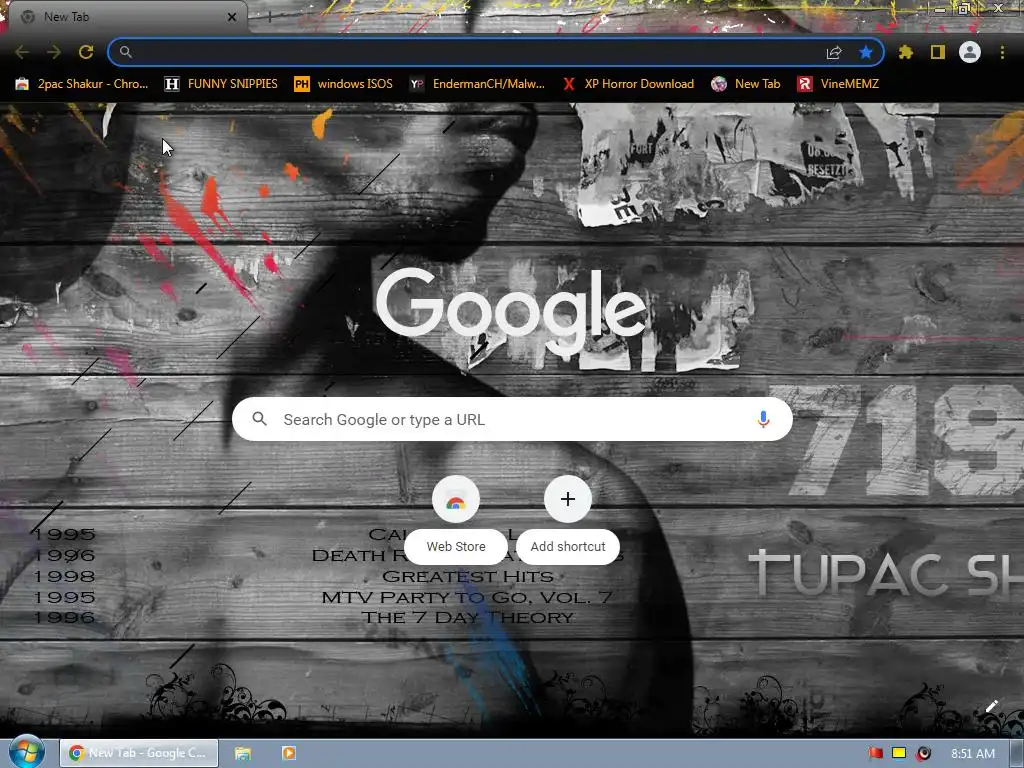Open the 8:51 AM clock
Image resolution: width=1024 pixels, height=768 pixels.
(972, 754)
